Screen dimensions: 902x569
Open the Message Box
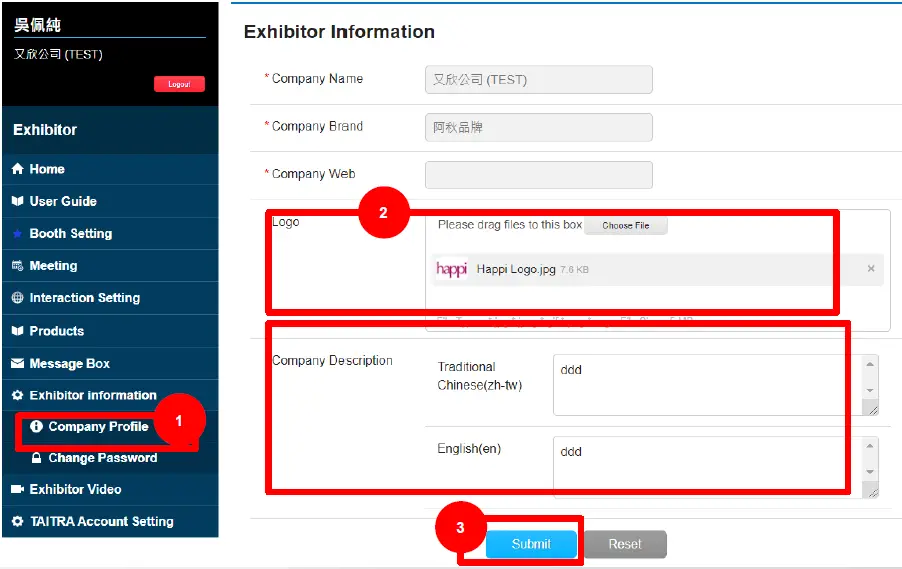tap(110, 364)
